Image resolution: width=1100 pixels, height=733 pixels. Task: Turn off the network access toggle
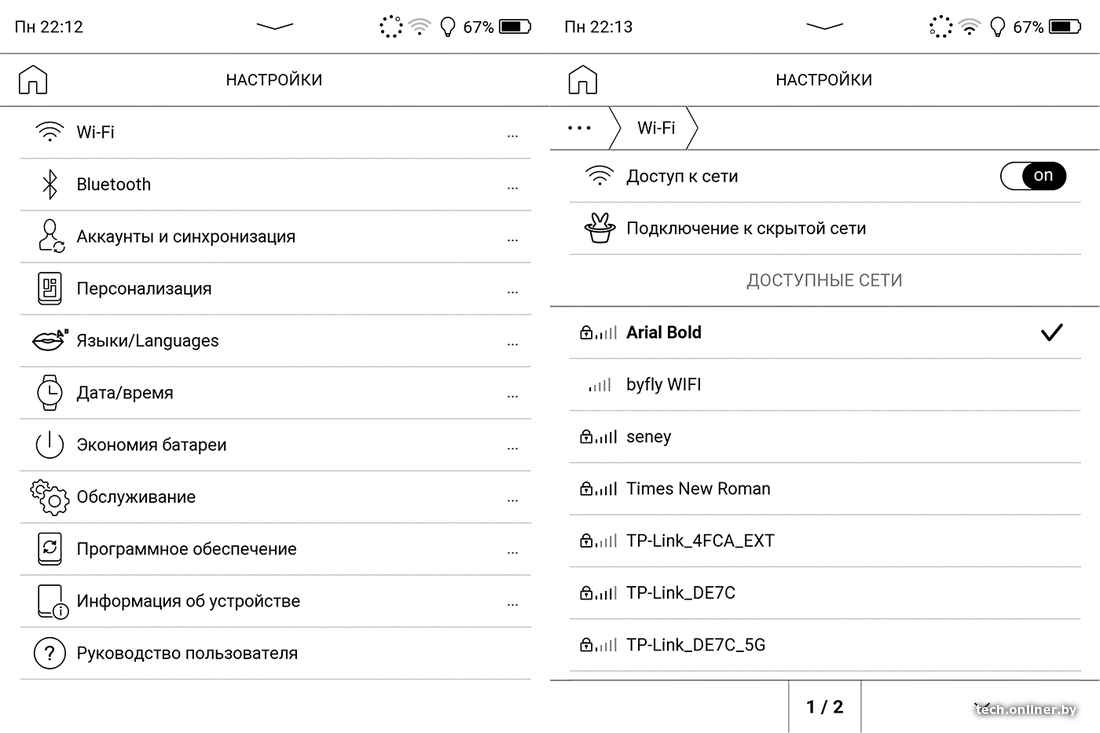pos(1033,176)
